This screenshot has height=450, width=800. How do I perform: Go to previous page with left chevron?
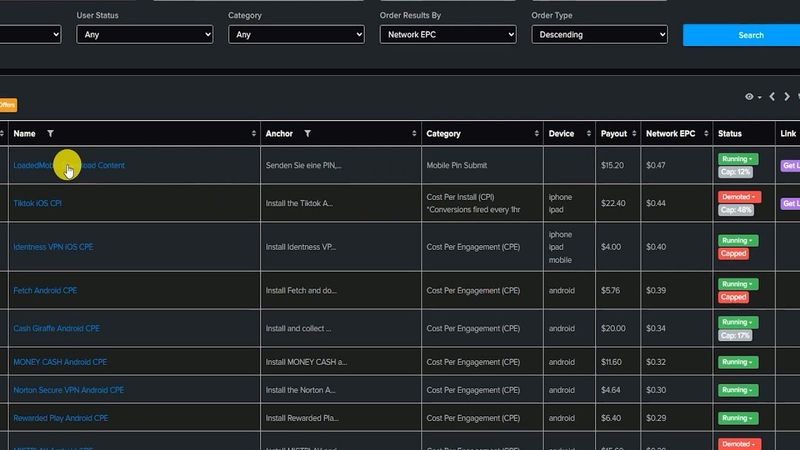772,97
